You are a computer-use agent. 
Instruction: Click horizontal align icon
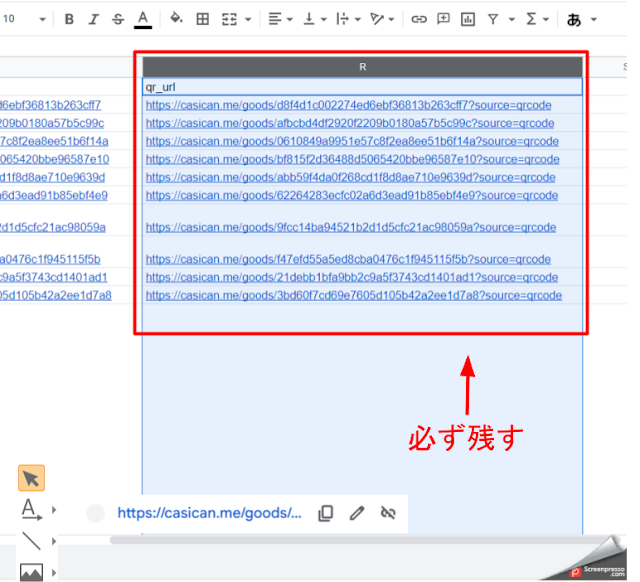[275, 19]
